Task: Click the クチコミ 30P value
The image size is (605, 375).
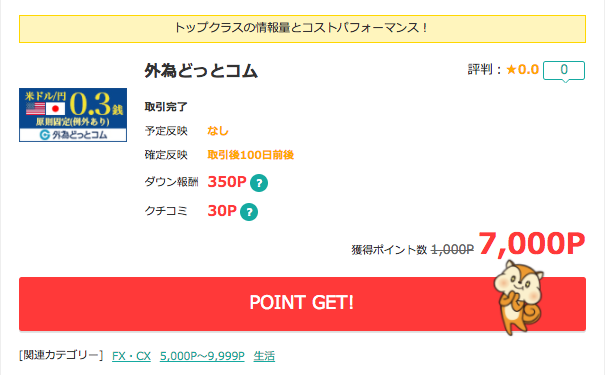Action: (222, 211)
